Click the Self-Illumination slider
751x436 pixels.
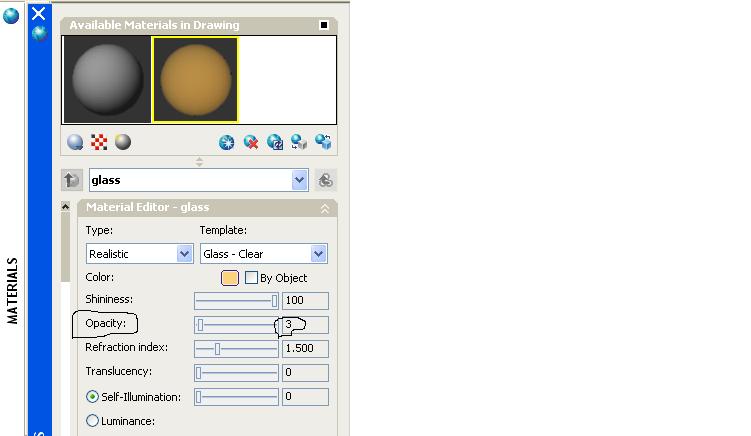pyautogui.click(x=236, y=397)
